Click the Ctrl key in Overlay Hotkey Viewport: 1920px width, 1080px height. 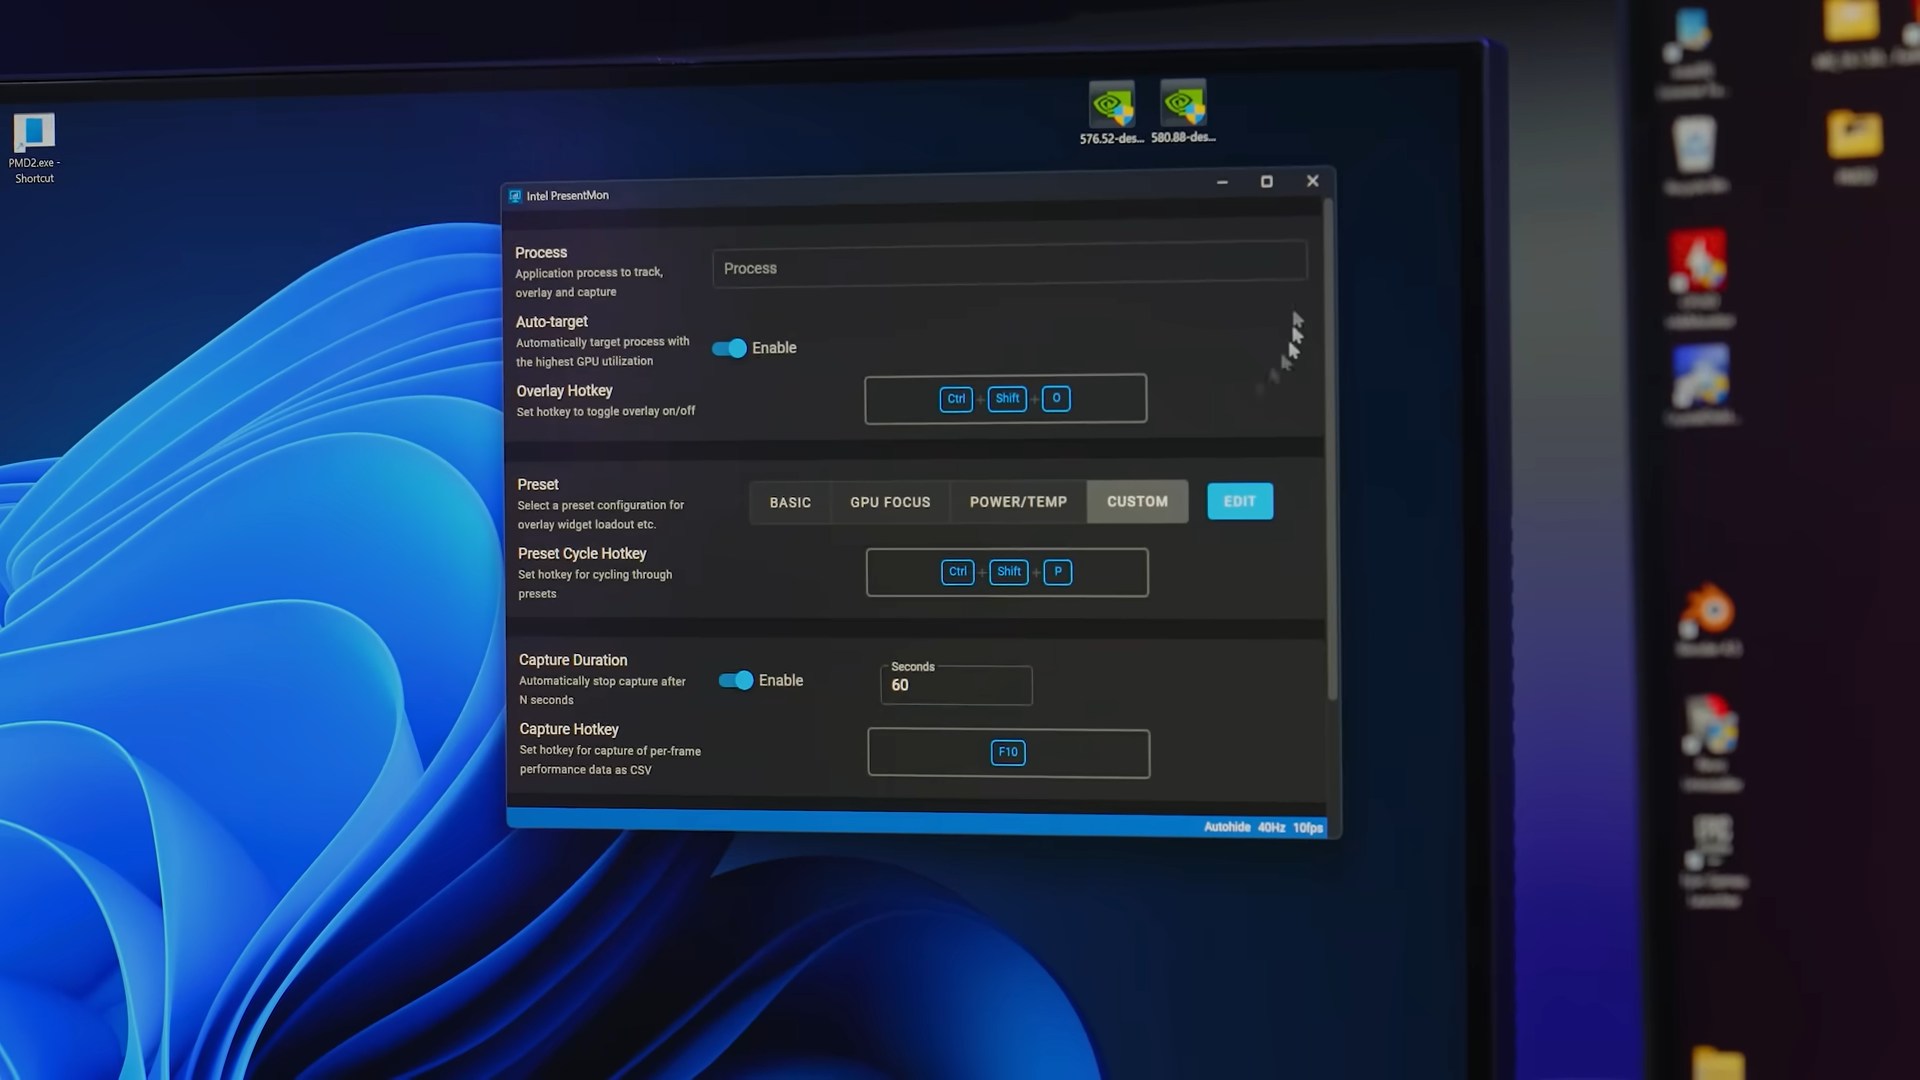(x=956, y=399)
